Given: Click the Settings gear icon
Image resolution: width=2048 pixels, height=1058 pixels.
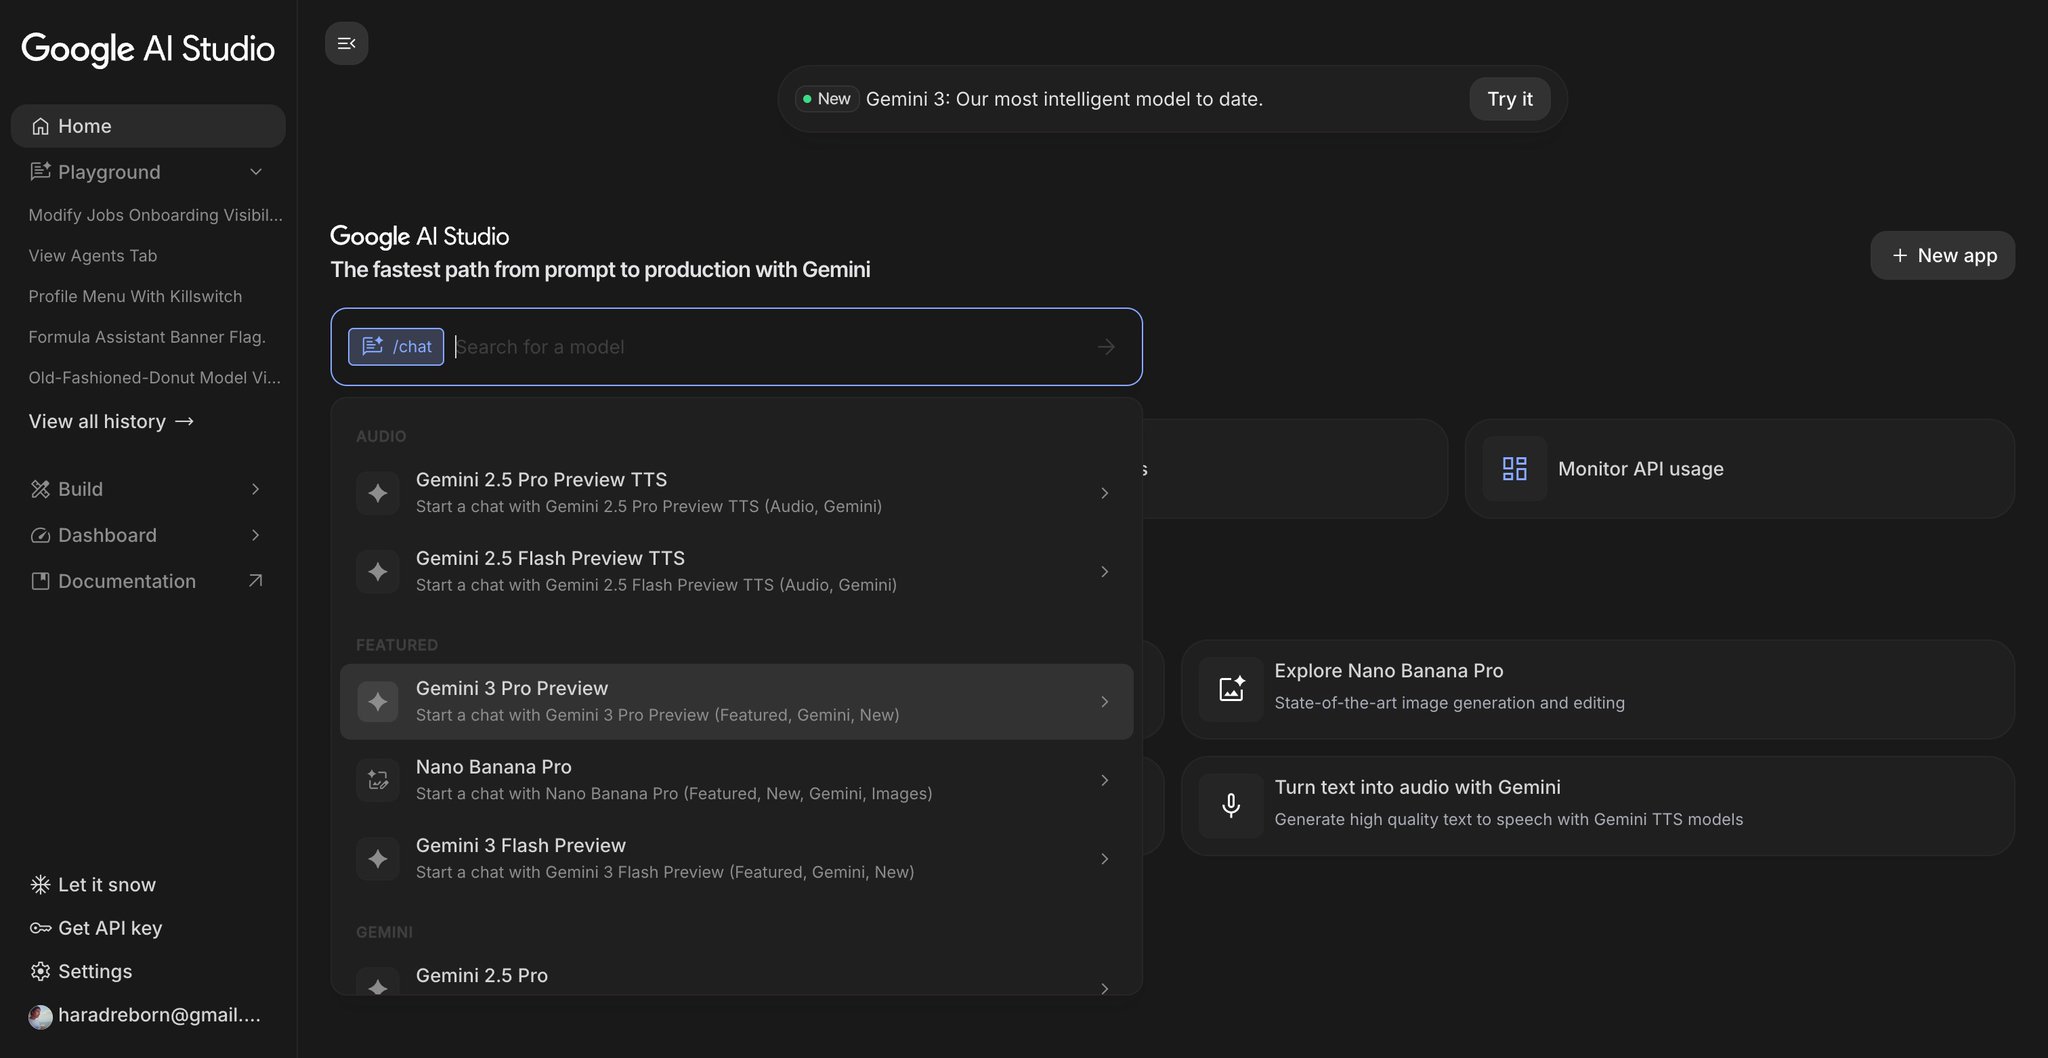Looking at the screenshot, I should [40, 971].
